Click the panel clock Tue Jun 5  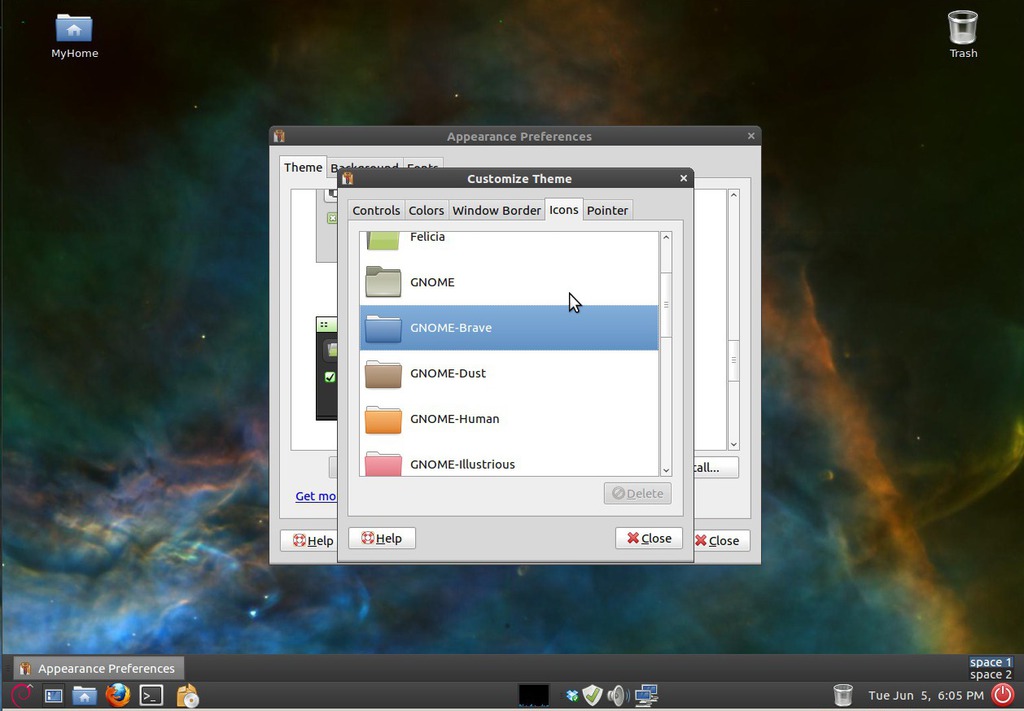pyautogui.click(x=926, y=695)
